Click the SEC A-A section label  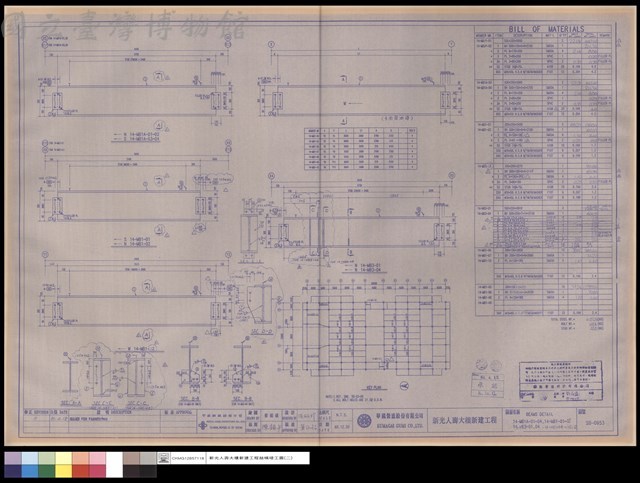point(71,403)
